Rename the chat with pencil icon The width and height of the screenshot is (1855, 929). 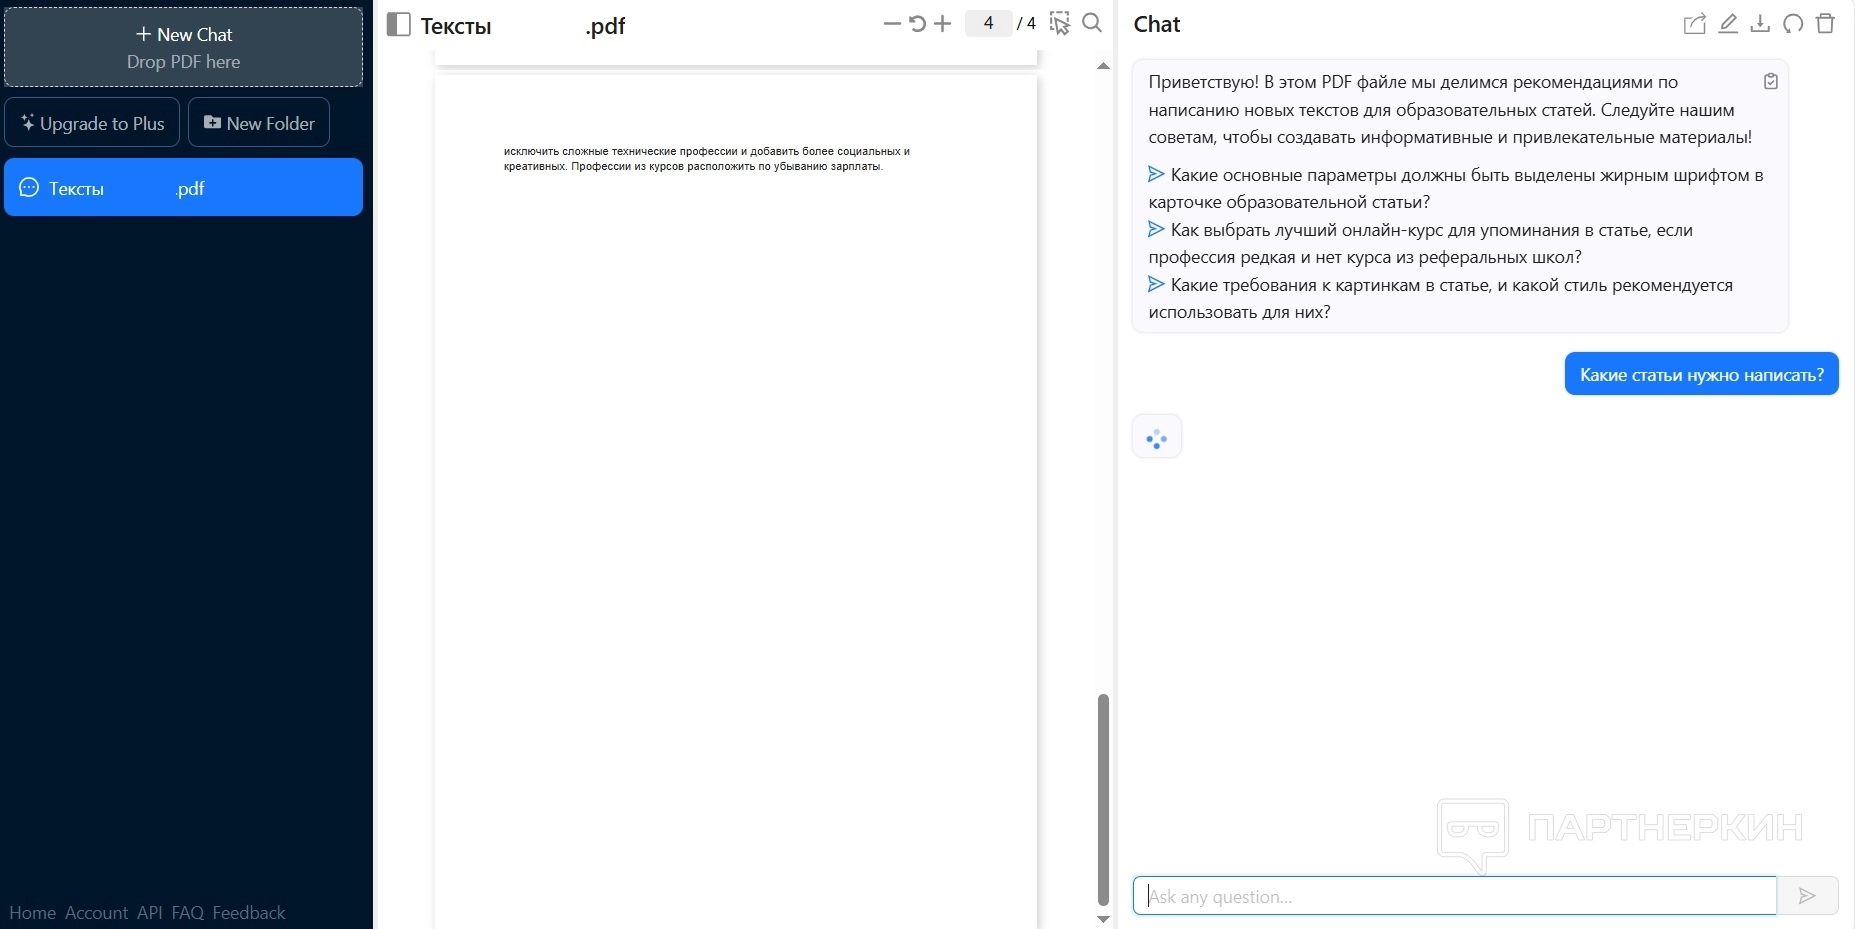[x=1728, y=24]
